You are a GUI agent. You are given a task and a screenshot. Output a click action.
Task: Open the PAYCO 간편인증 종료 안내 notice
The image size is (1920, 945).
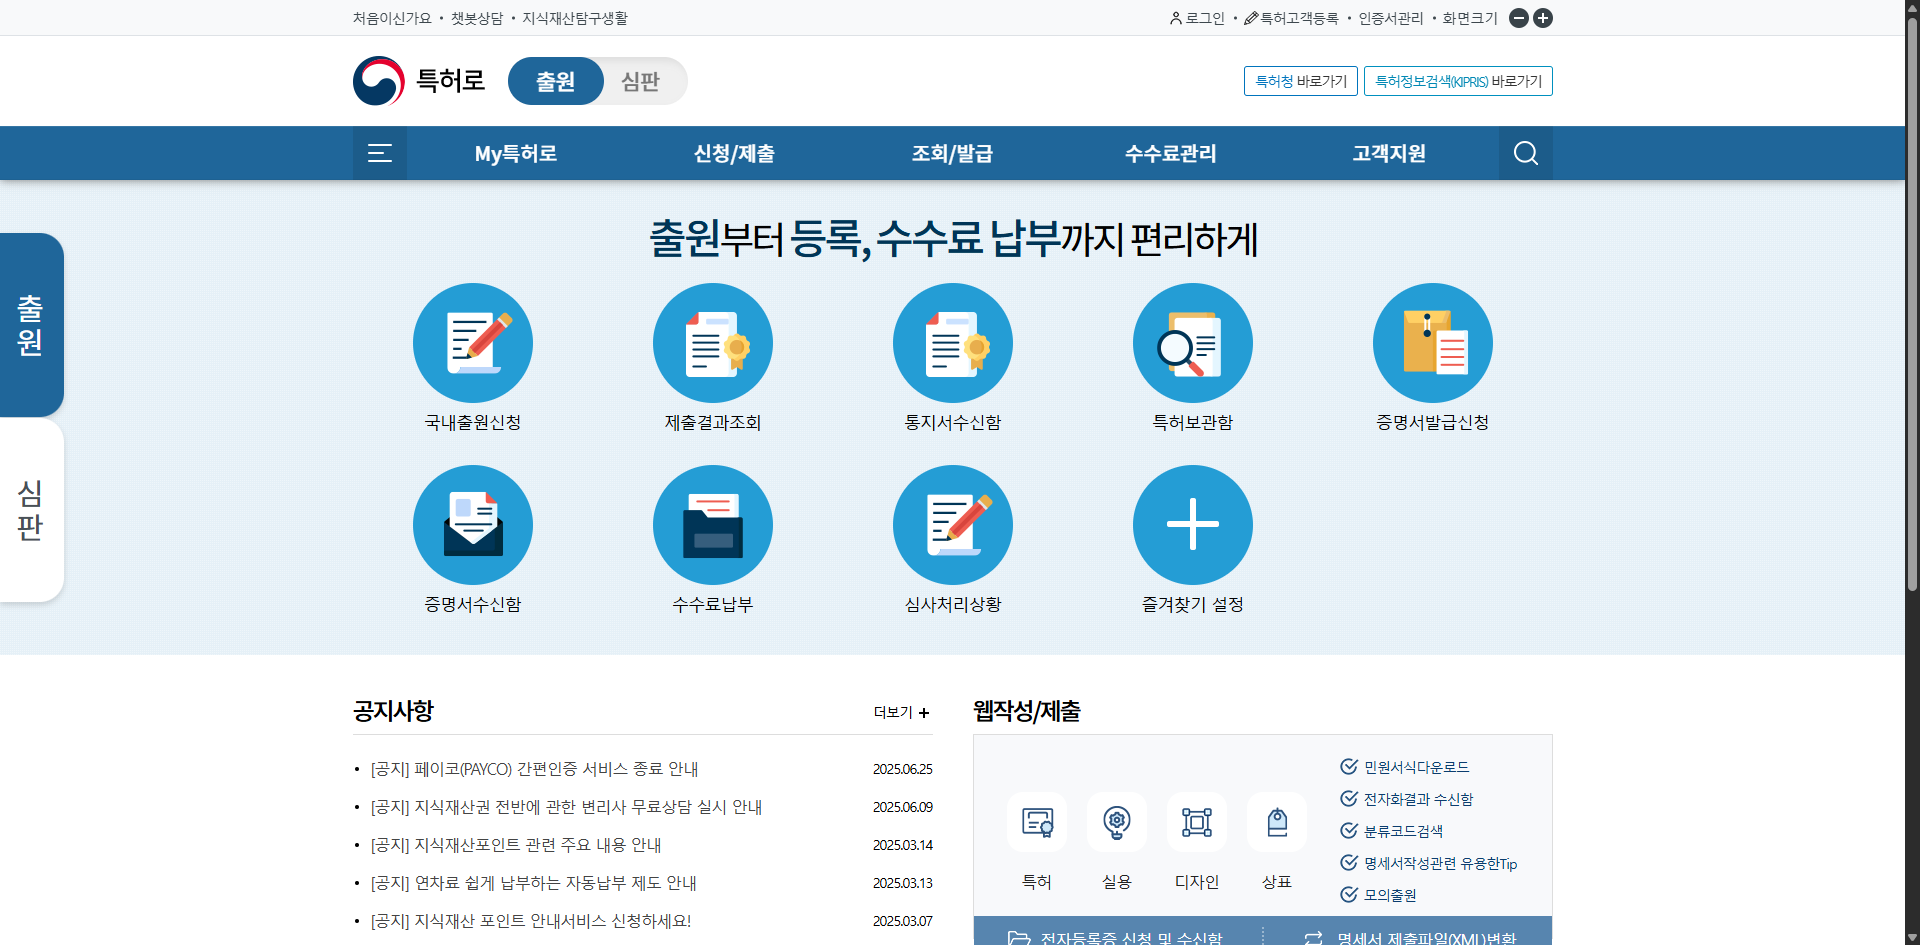(534, 768)
